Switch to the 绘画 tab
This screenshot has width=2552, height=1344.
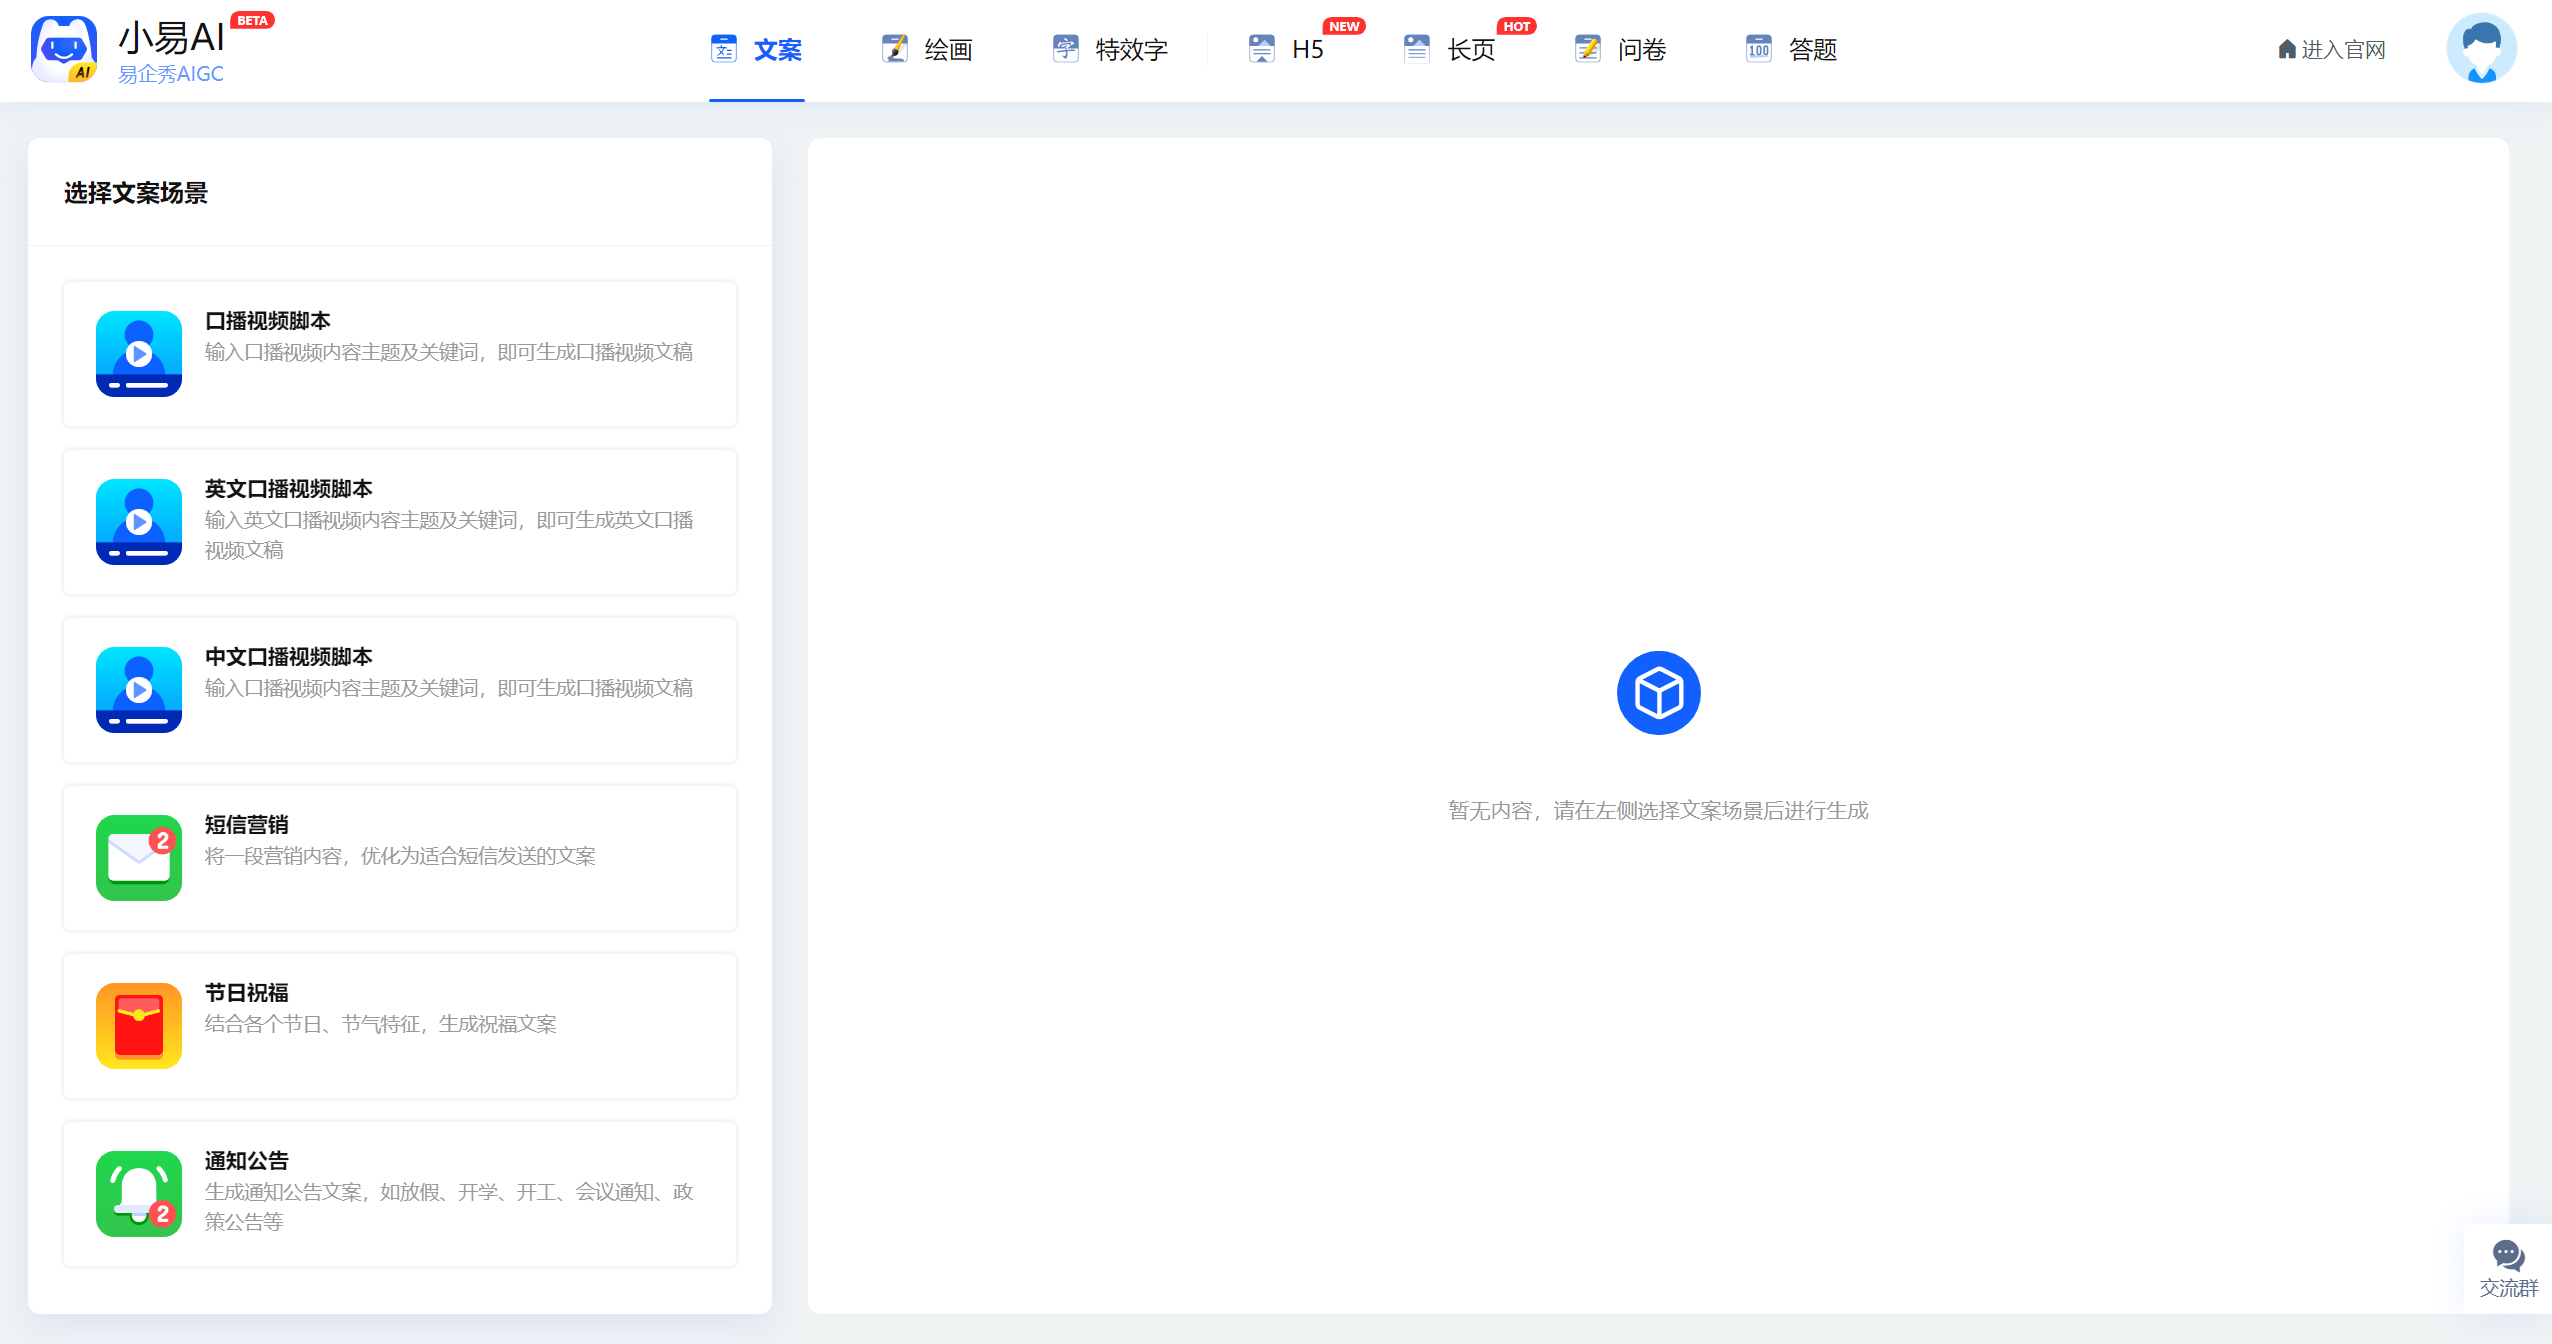click(x=928, y=50)
